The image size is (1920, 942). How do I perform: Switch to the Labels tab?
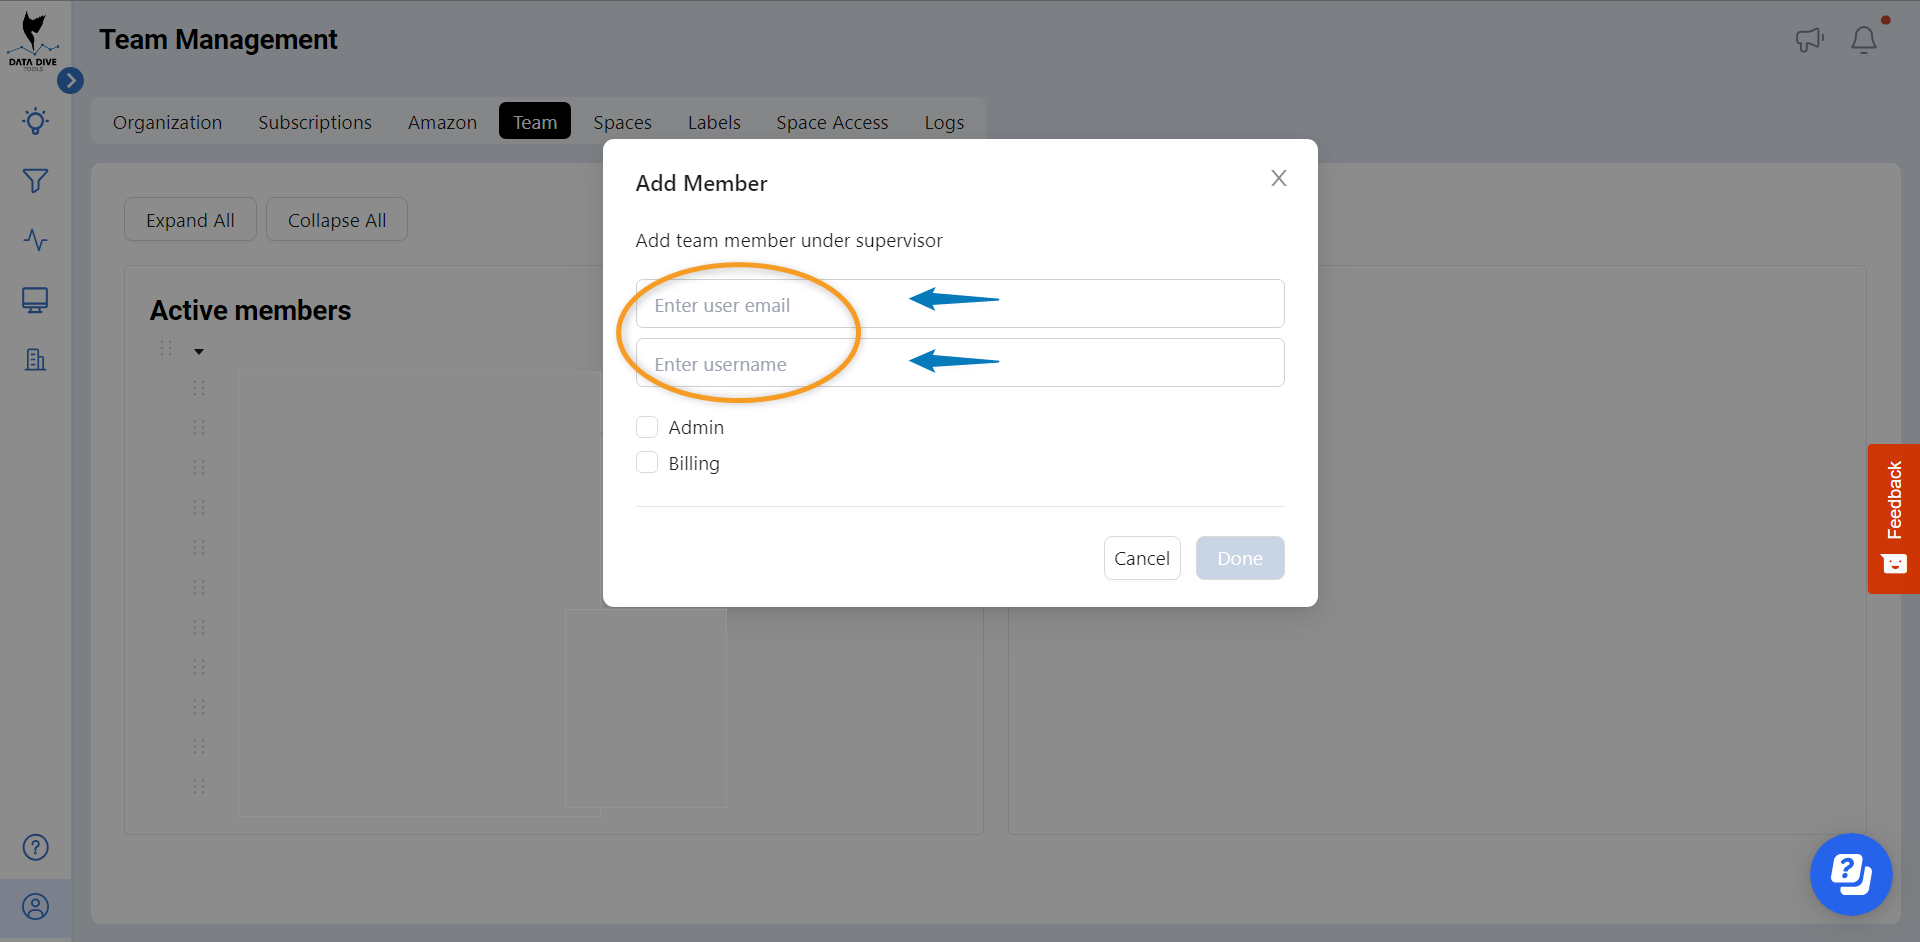pos(714,122)
